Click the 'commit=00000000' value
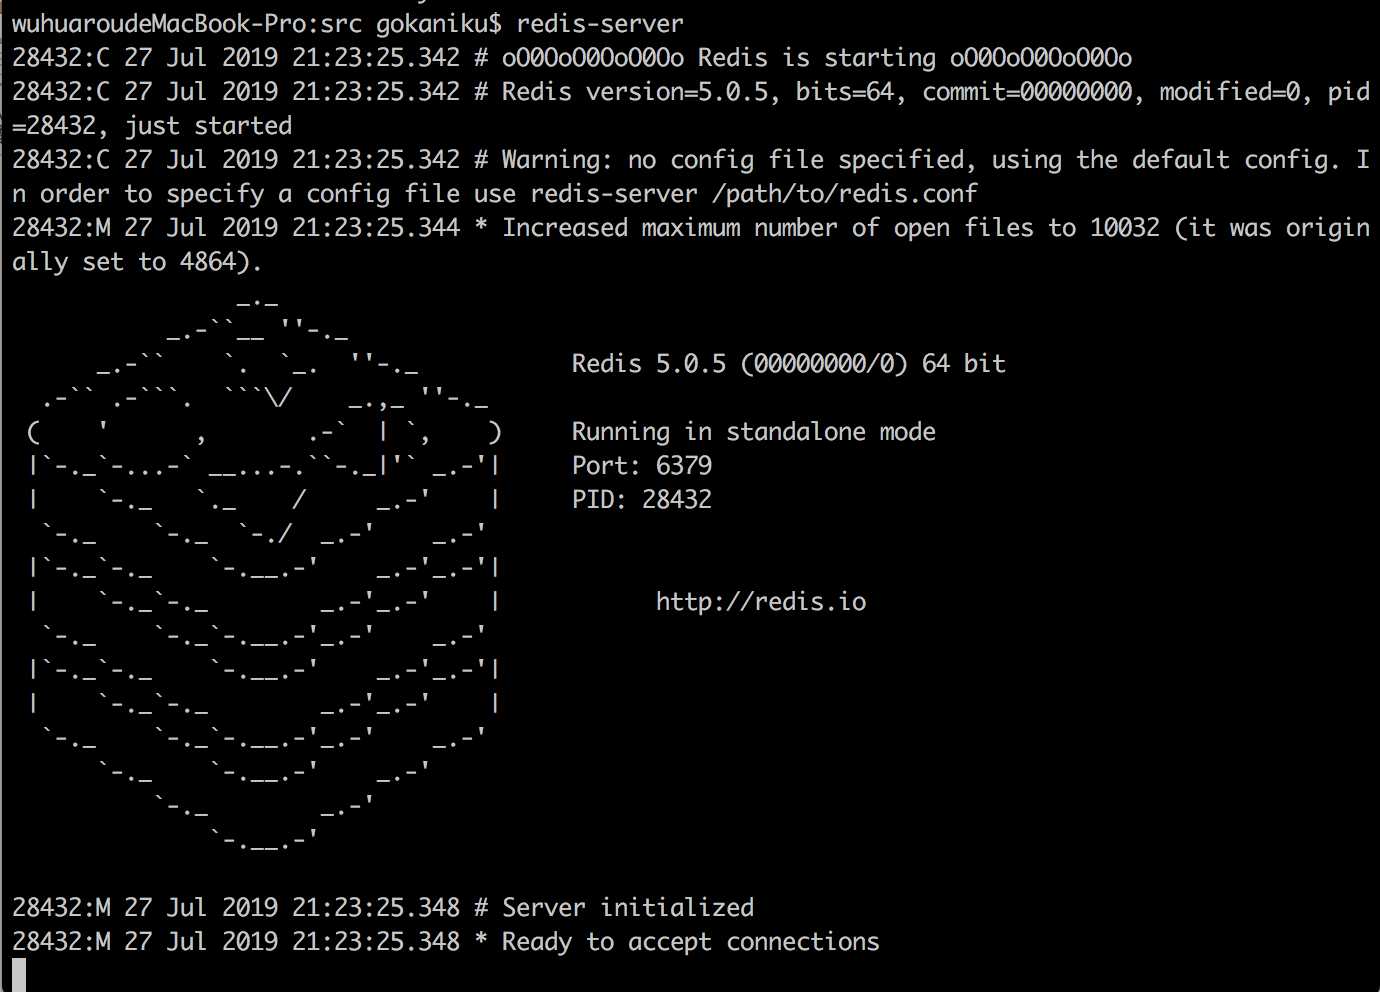 click(1027, 91)
